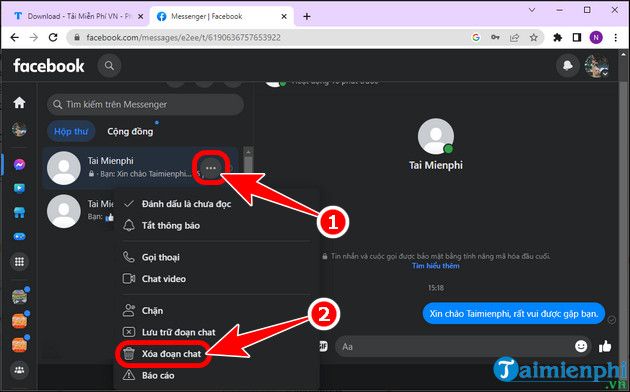
Task: Click Tai Mienphi avatar in chat header
Action: pyautogui.click(x=436, y=137)
